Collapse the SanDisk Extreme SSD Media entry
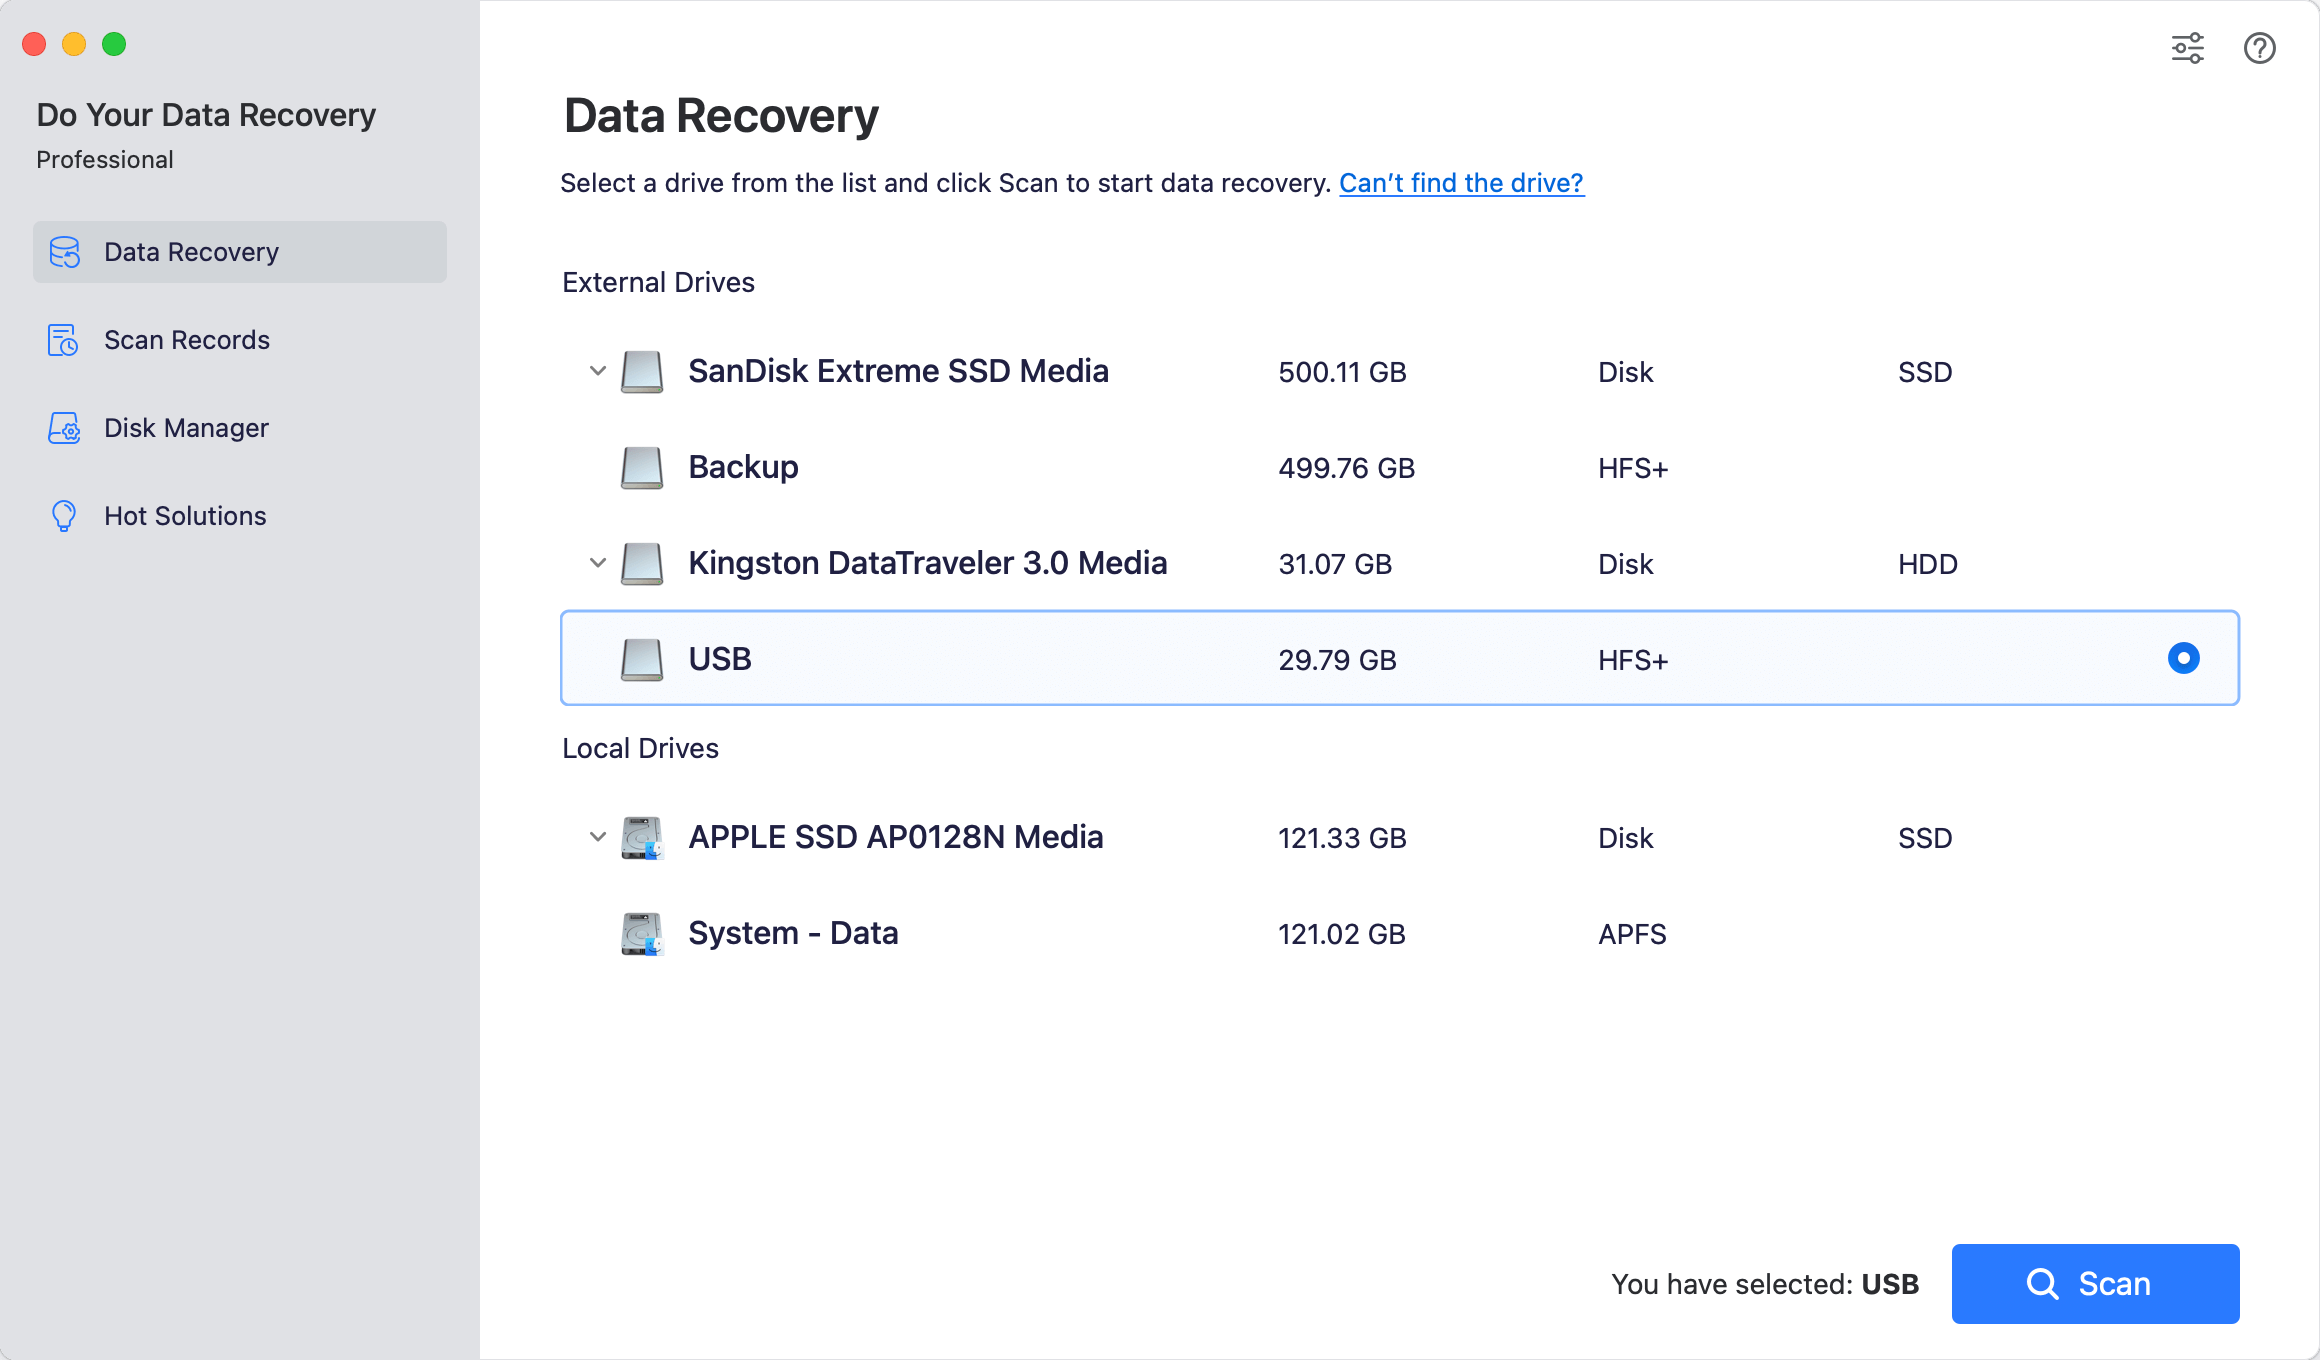 click(597, 371)
